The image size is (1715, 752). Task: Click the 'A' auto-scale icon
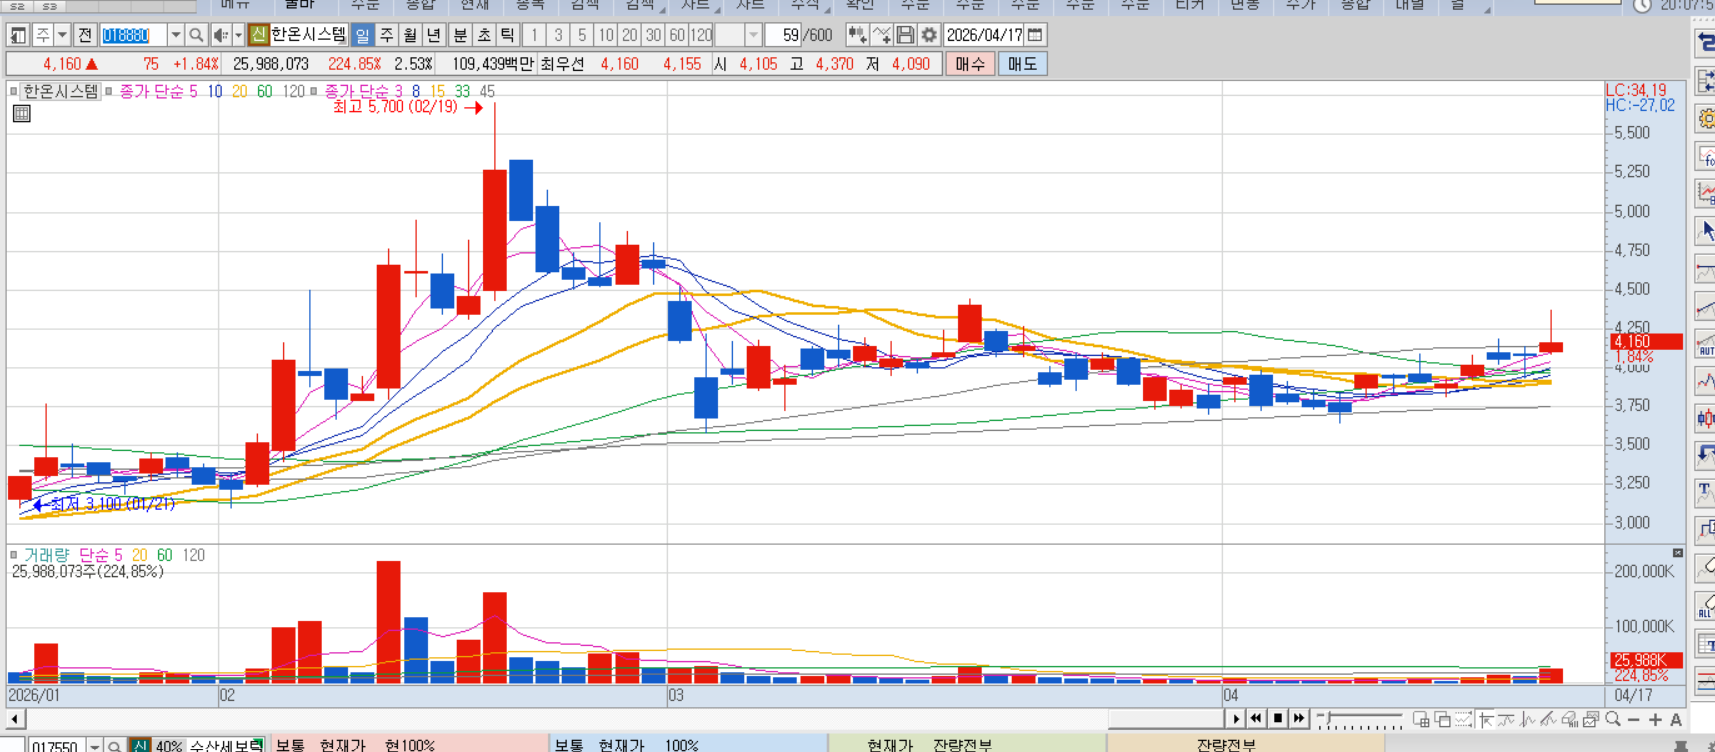tap(1676, 720)
